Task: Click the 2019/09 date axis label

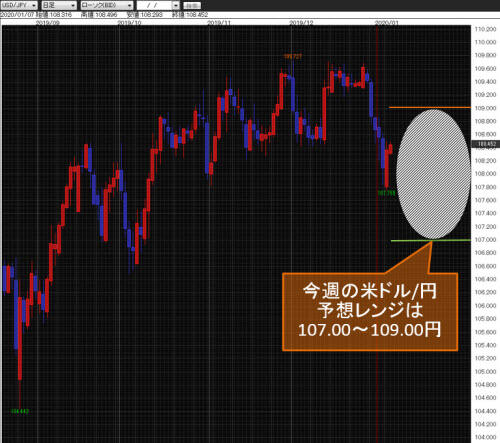Action: (x=48, y=23)
